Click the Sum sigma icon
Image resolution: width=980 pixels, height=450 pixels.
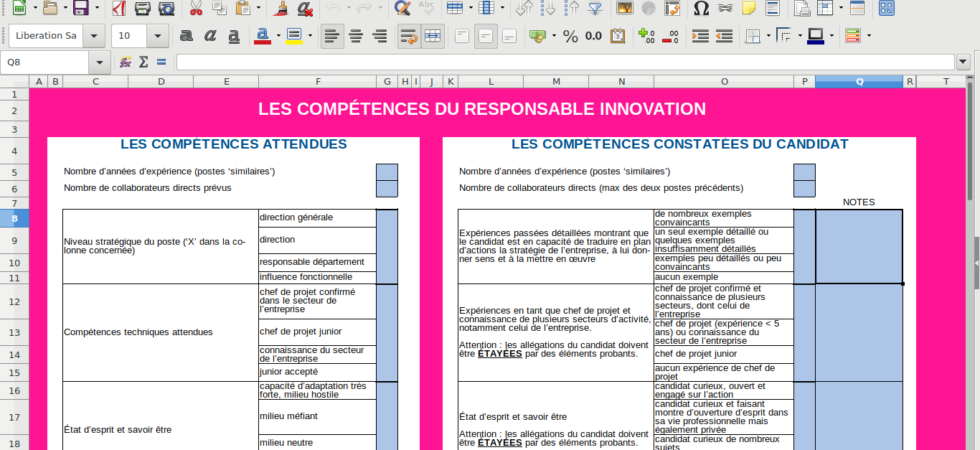pos(143,62)
